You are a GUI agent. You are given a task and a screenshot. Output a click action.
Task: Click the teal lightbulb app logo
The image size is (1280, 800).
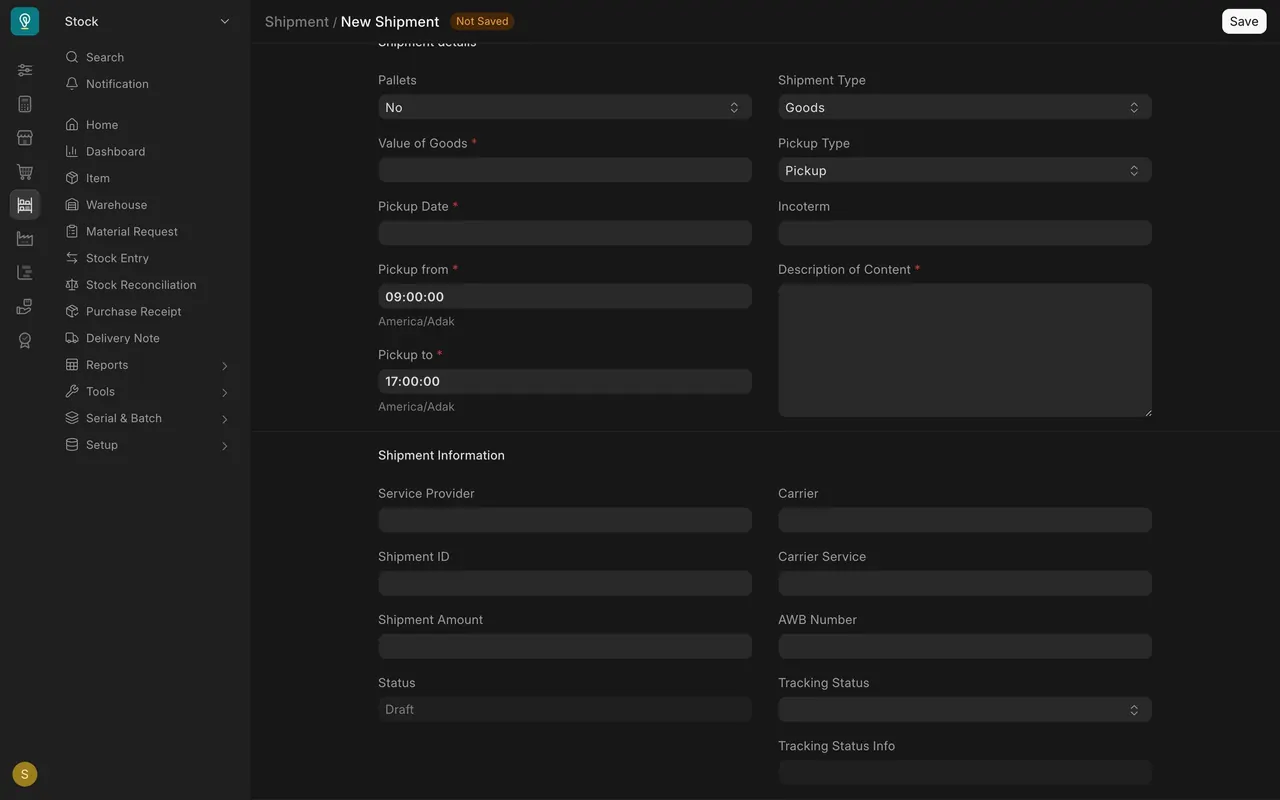(x=25, y=21)
